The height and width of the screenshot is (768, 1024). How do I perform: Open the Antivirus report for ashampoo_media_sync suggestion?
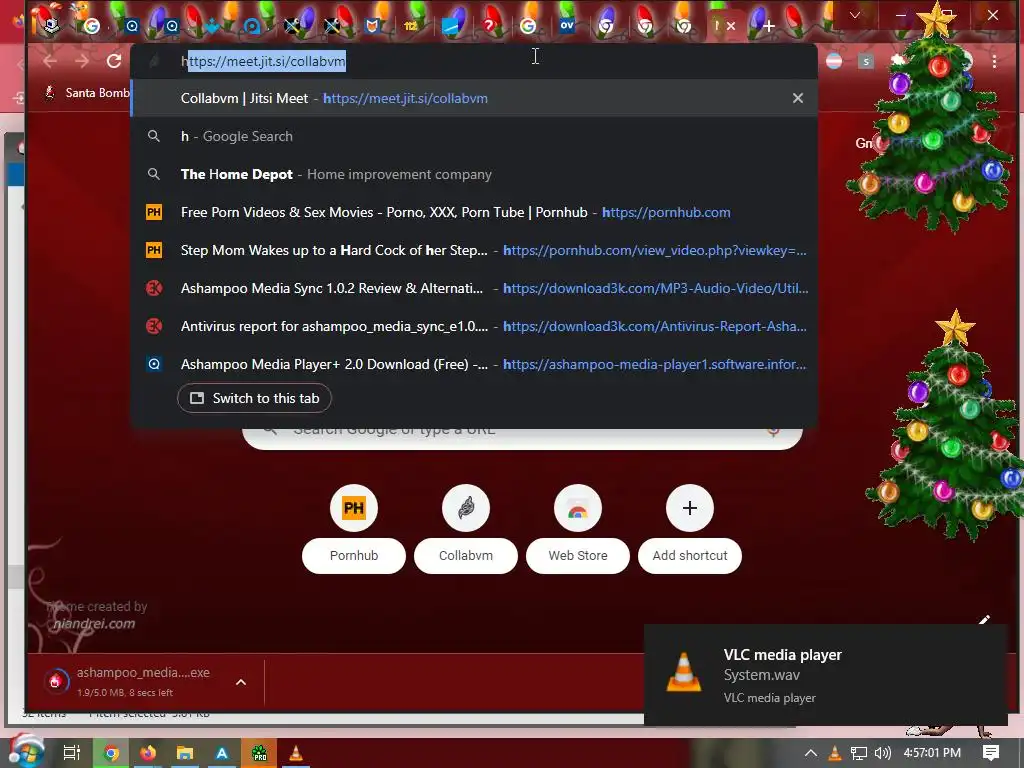474,326
